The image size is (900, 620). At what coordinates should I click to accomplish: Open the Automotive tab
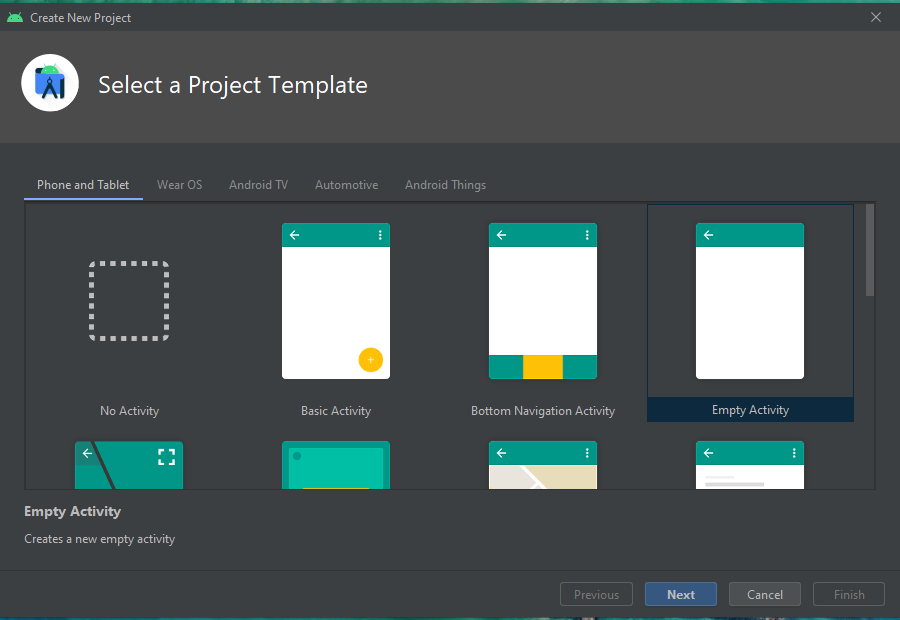point(347,185)
